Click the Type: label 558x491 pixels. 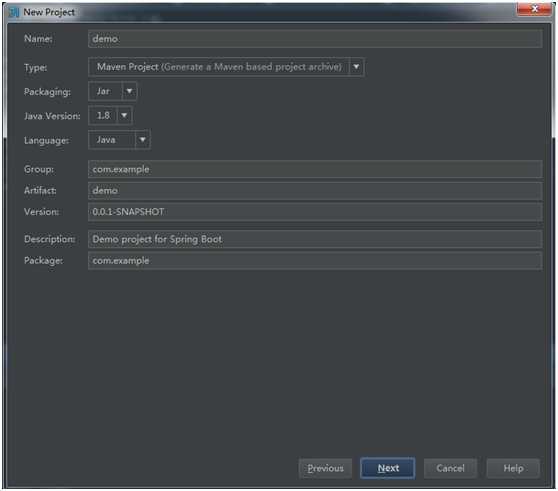tap(35, 67)
